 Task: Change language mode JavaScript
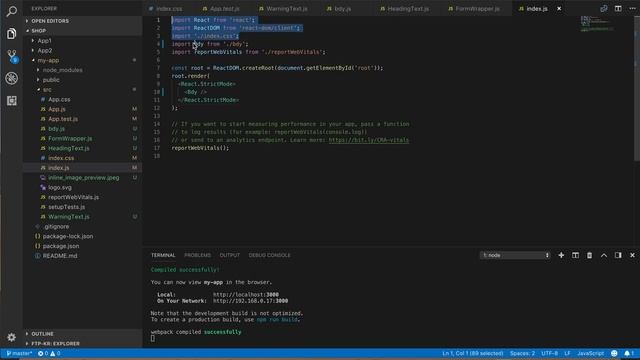(x=590, y=353)
